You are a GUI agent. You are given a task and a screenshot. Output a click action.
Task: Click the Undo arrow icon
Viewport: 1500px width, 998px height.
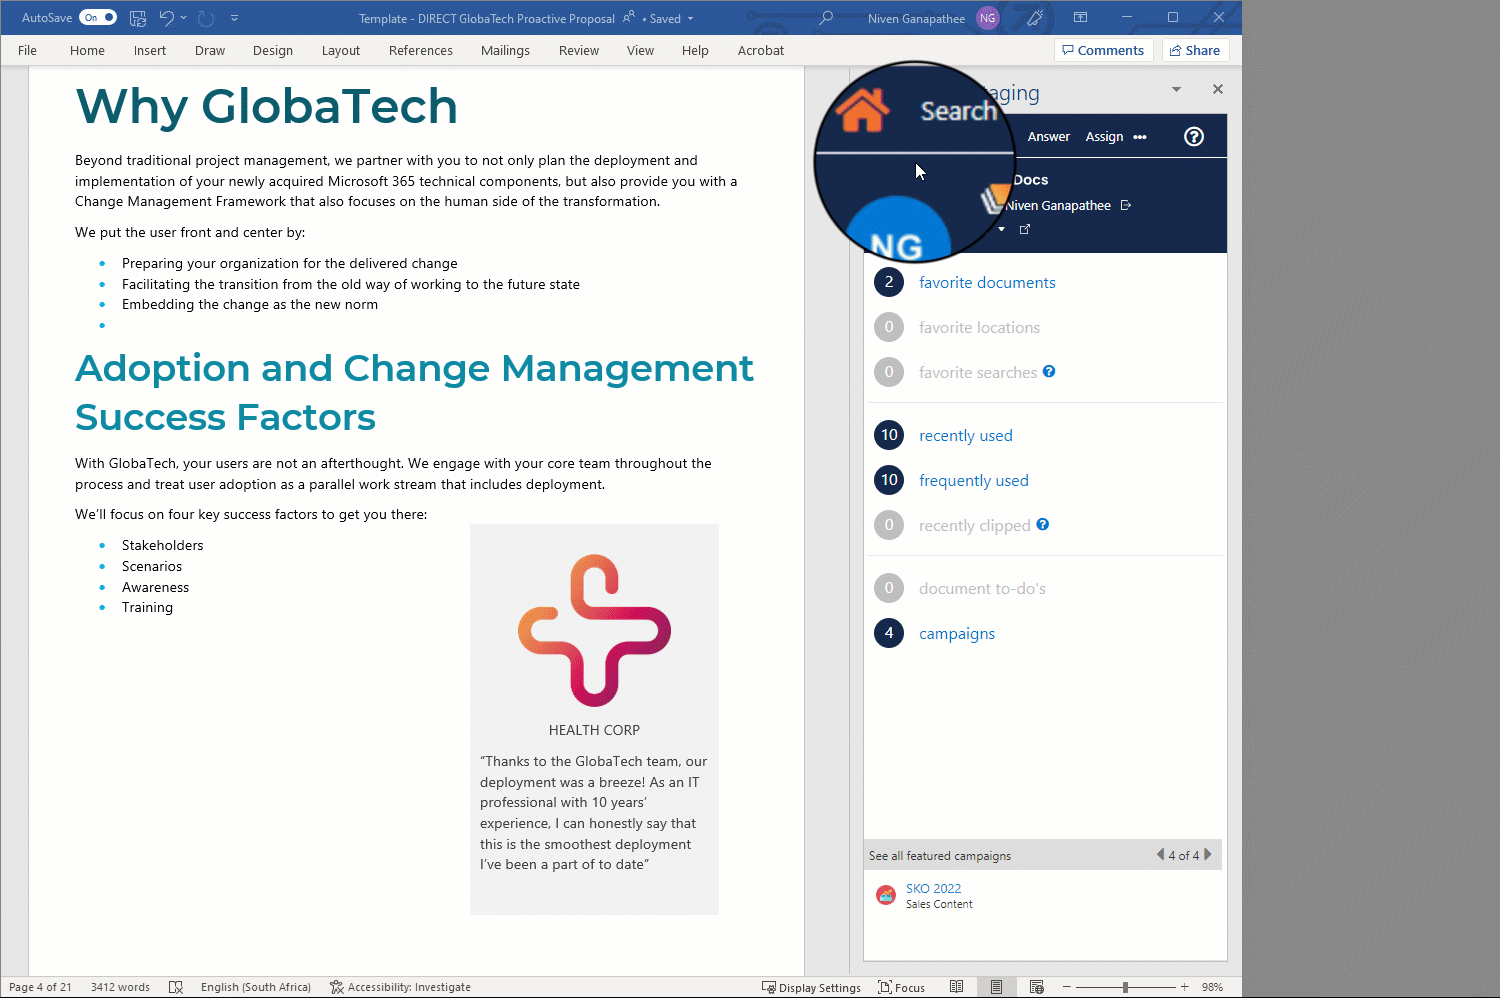coord(166,18)
